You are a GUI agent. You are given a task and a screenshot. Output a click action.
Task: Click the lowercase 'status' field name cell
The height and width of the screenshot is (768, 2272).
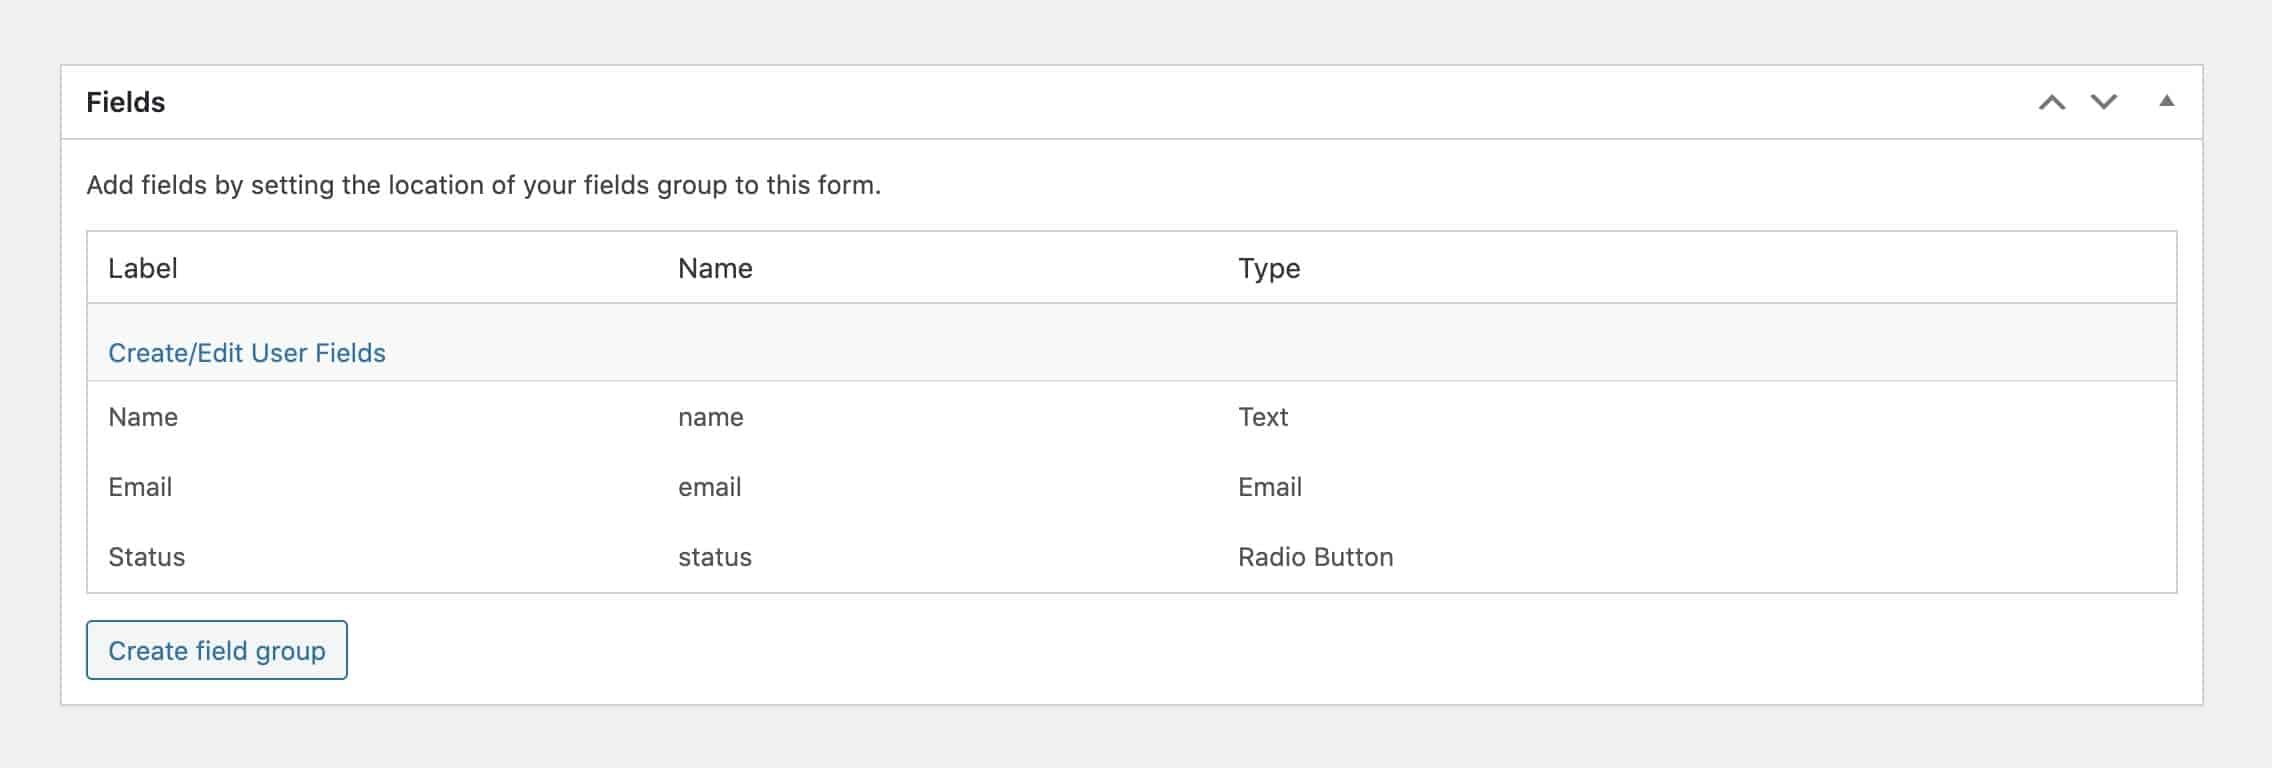click(714, 557)
